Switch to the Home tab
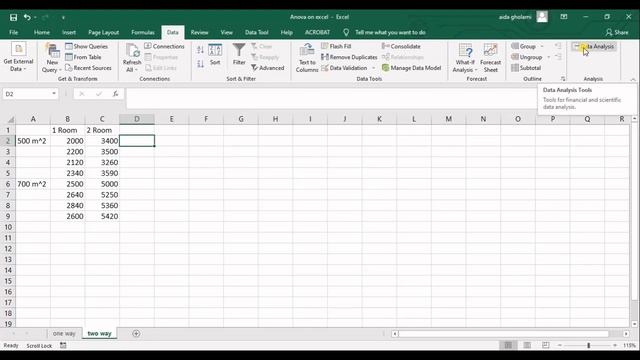The image size is (640, 360). click(x=42, y=32)
